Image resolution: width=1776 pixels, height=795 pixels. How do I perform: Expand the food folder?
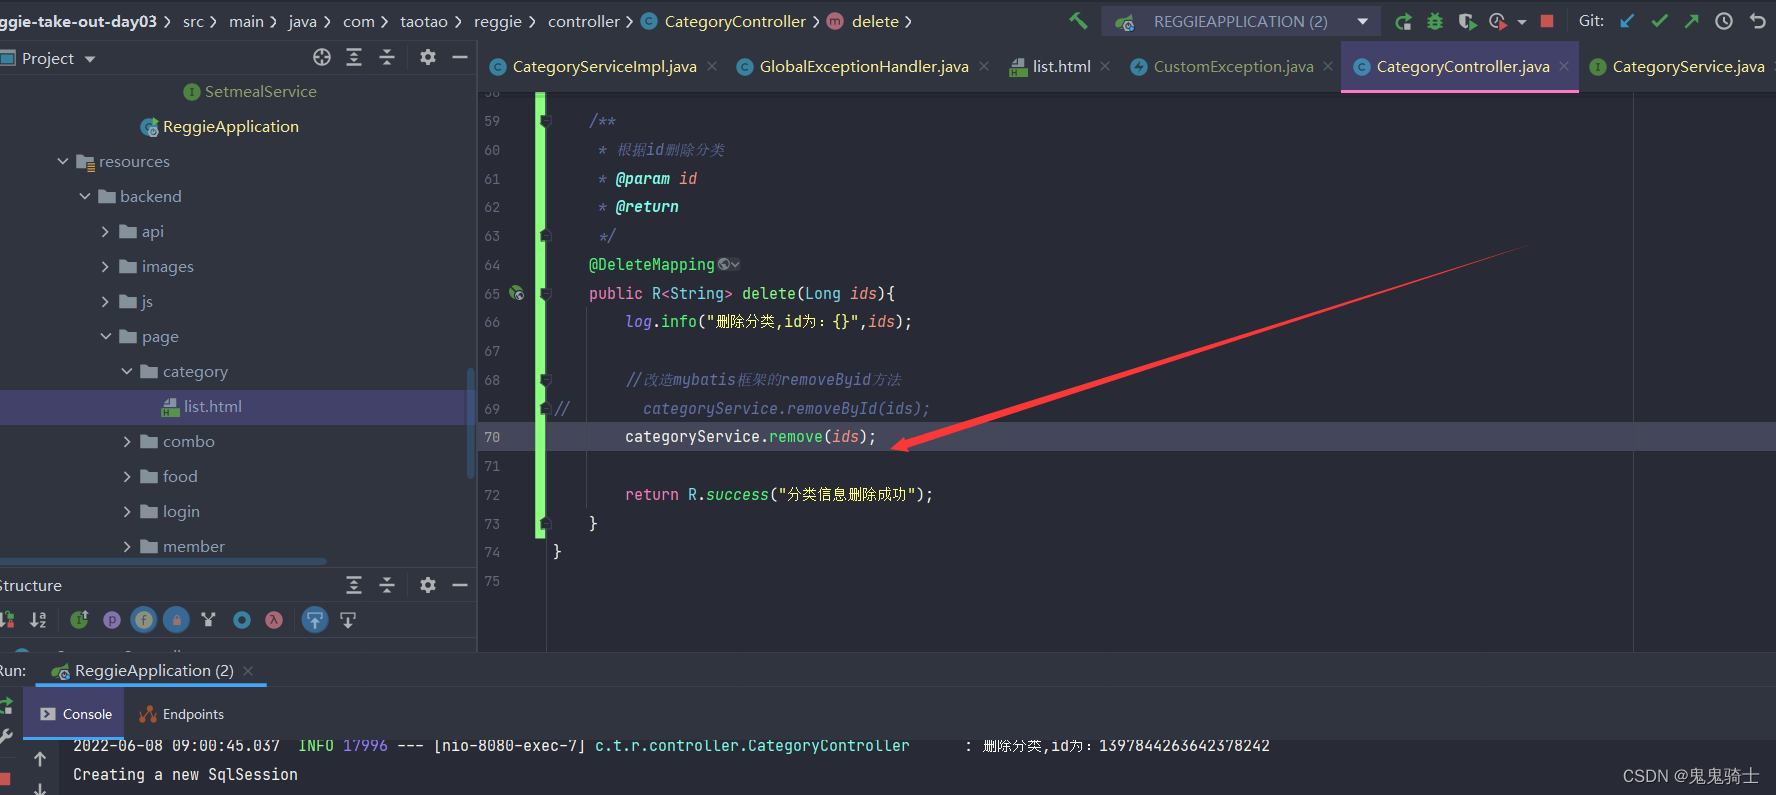coord(127,476)
